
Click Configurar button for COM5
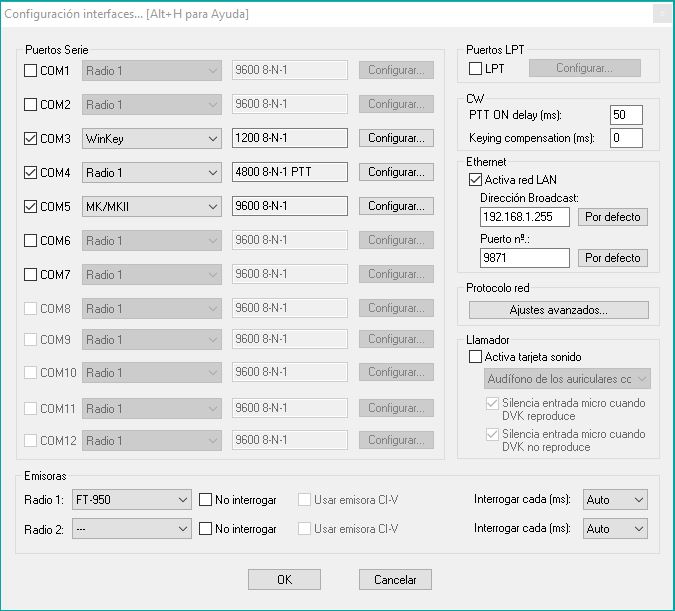(396, 206)
